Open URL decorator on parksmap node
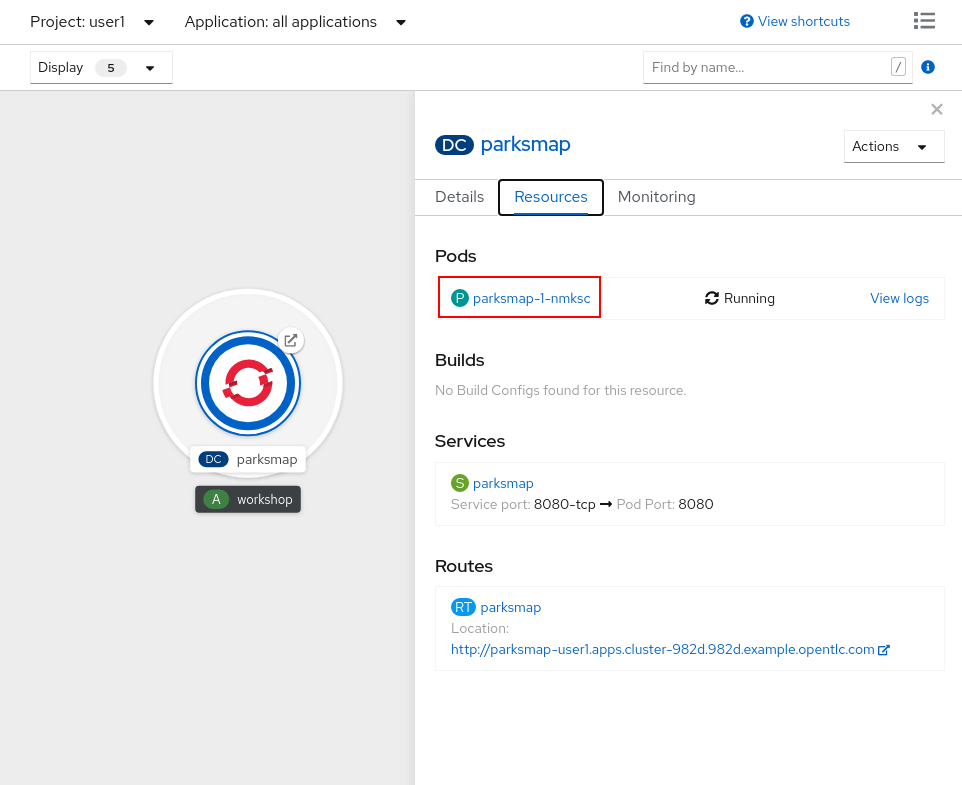The width and height of the screenshot is (962, 785). (x=291, y=340)
